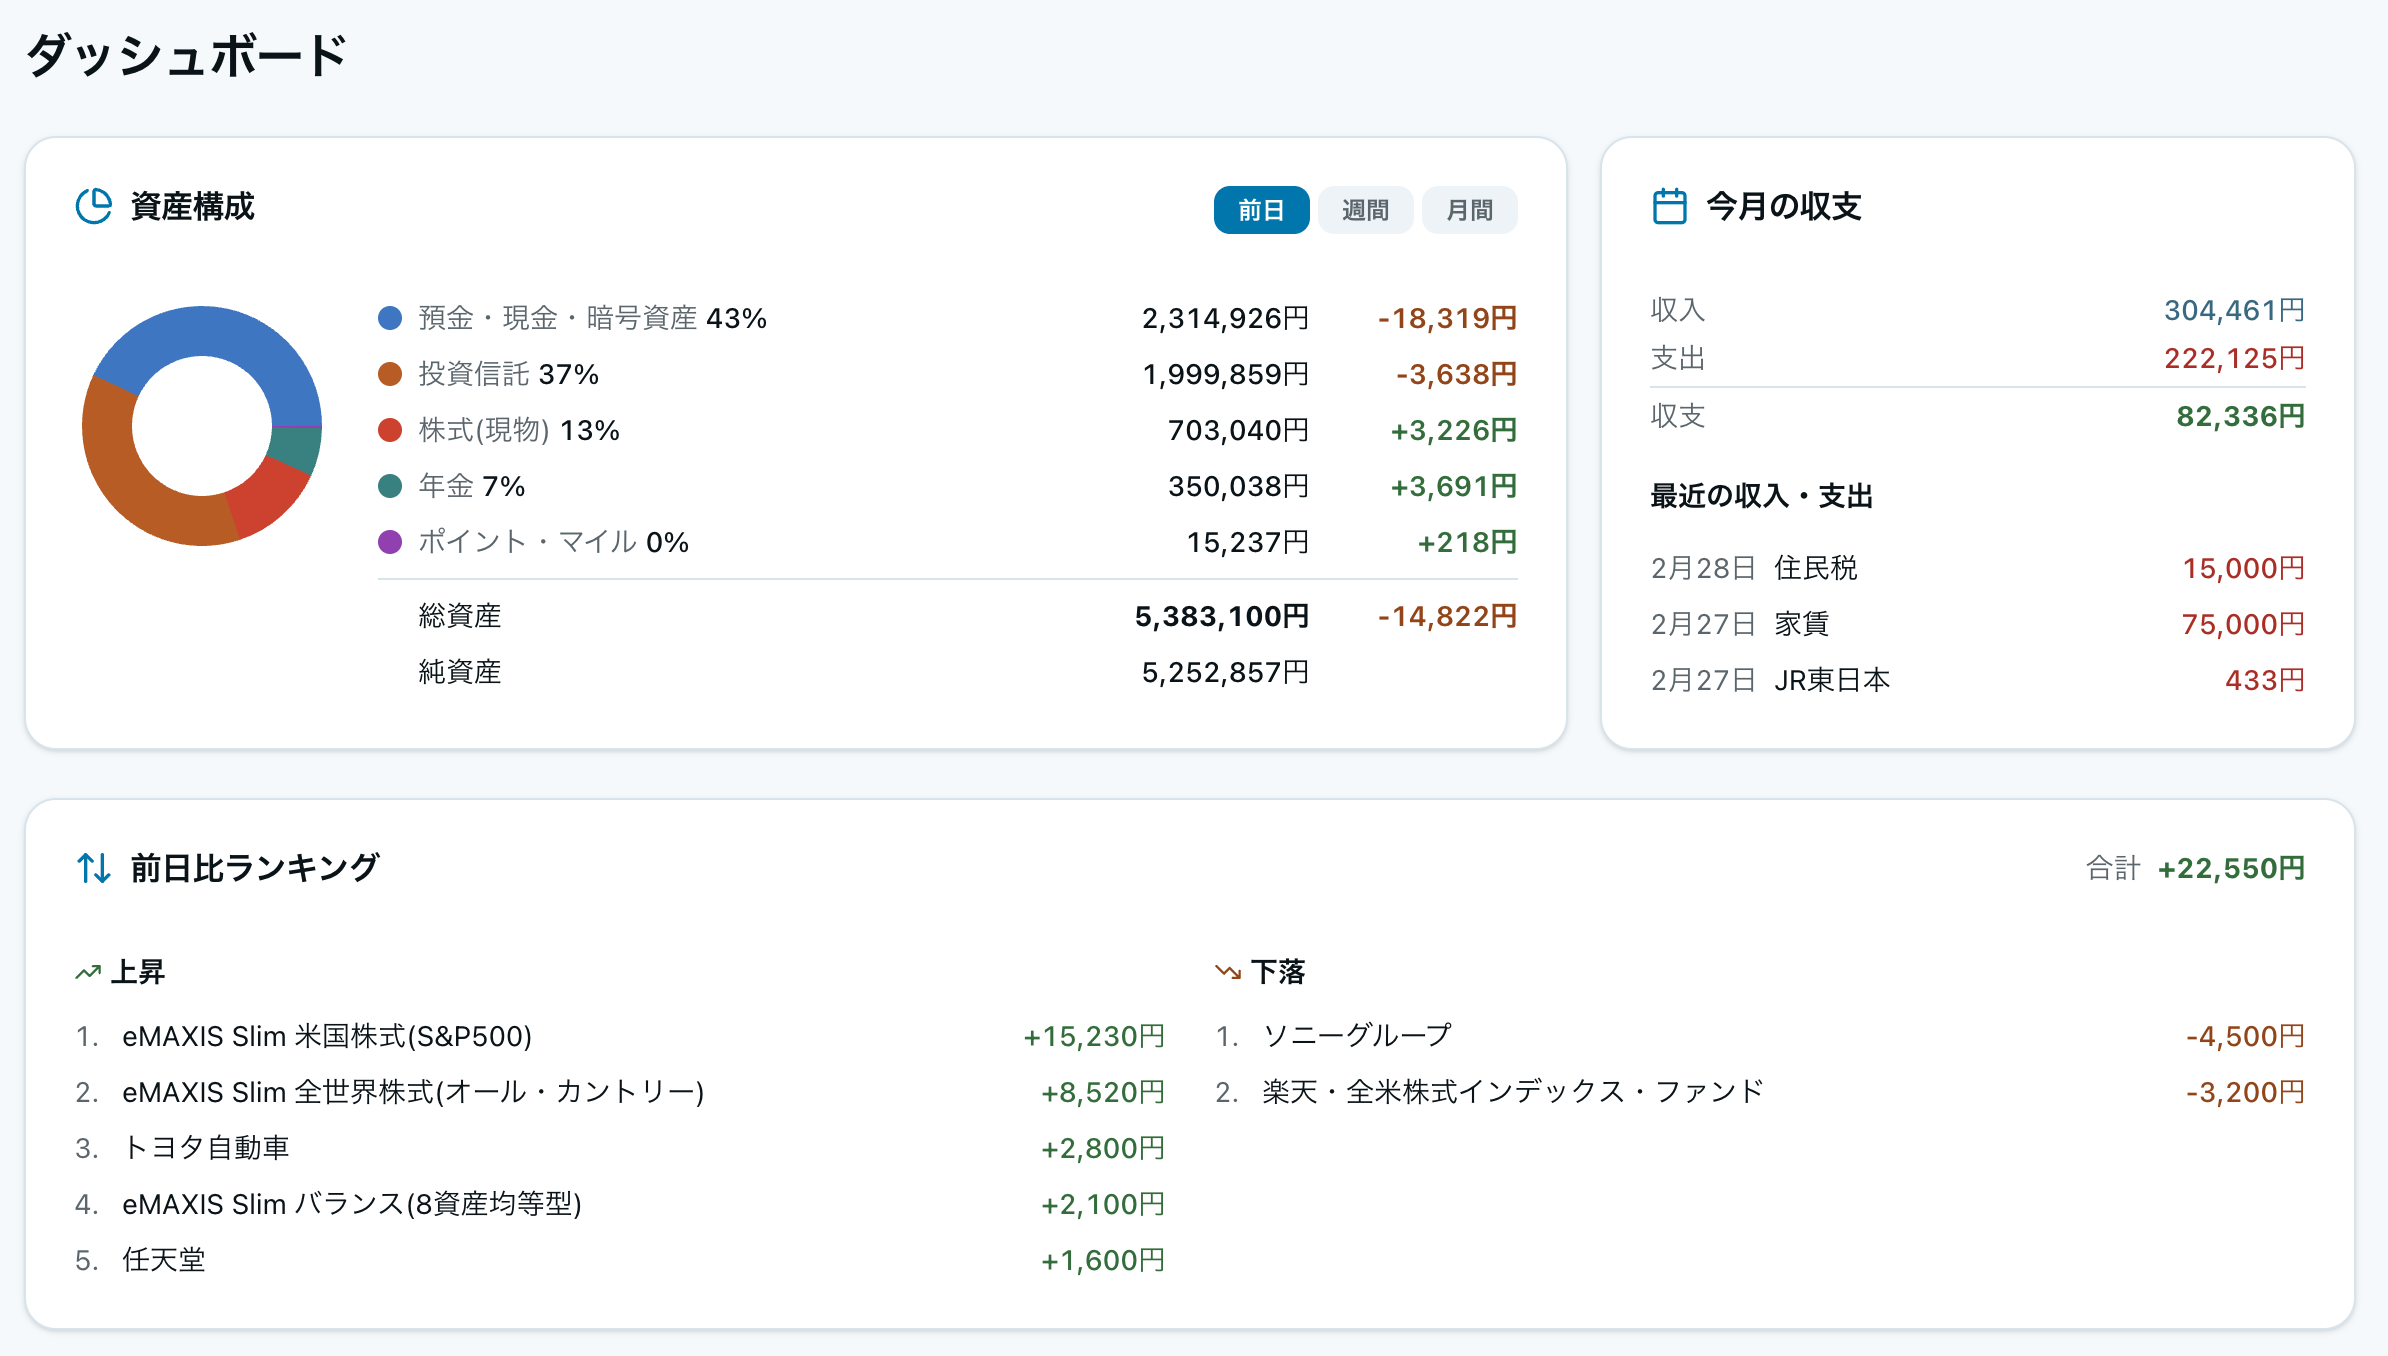This screenshot has height=1356, width=2388.
Task: Switch to the 月間 view
Action: point(1469,209)
